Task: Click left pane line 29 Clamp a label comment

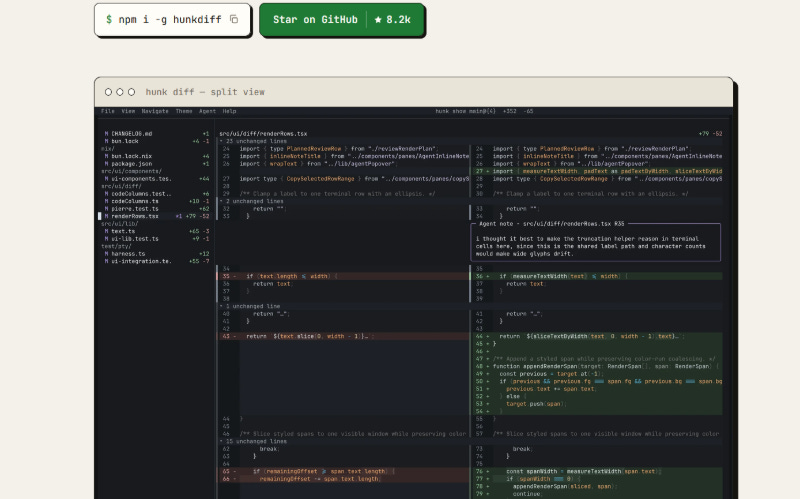Action: pyautogui.click(x=343, y=194)
